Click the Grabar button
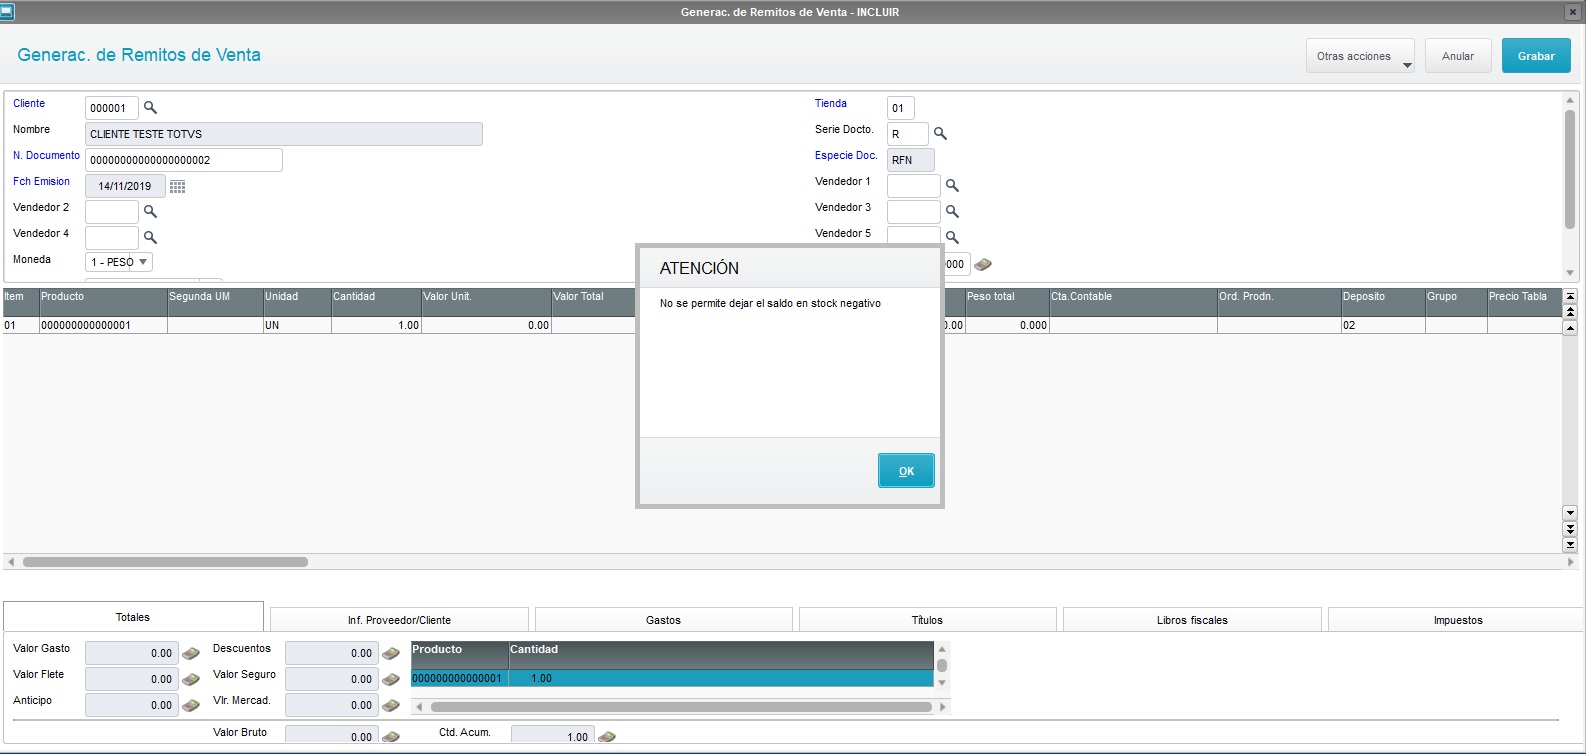Viewport: 1586px width, 755px height. (x=1536, y=56)
